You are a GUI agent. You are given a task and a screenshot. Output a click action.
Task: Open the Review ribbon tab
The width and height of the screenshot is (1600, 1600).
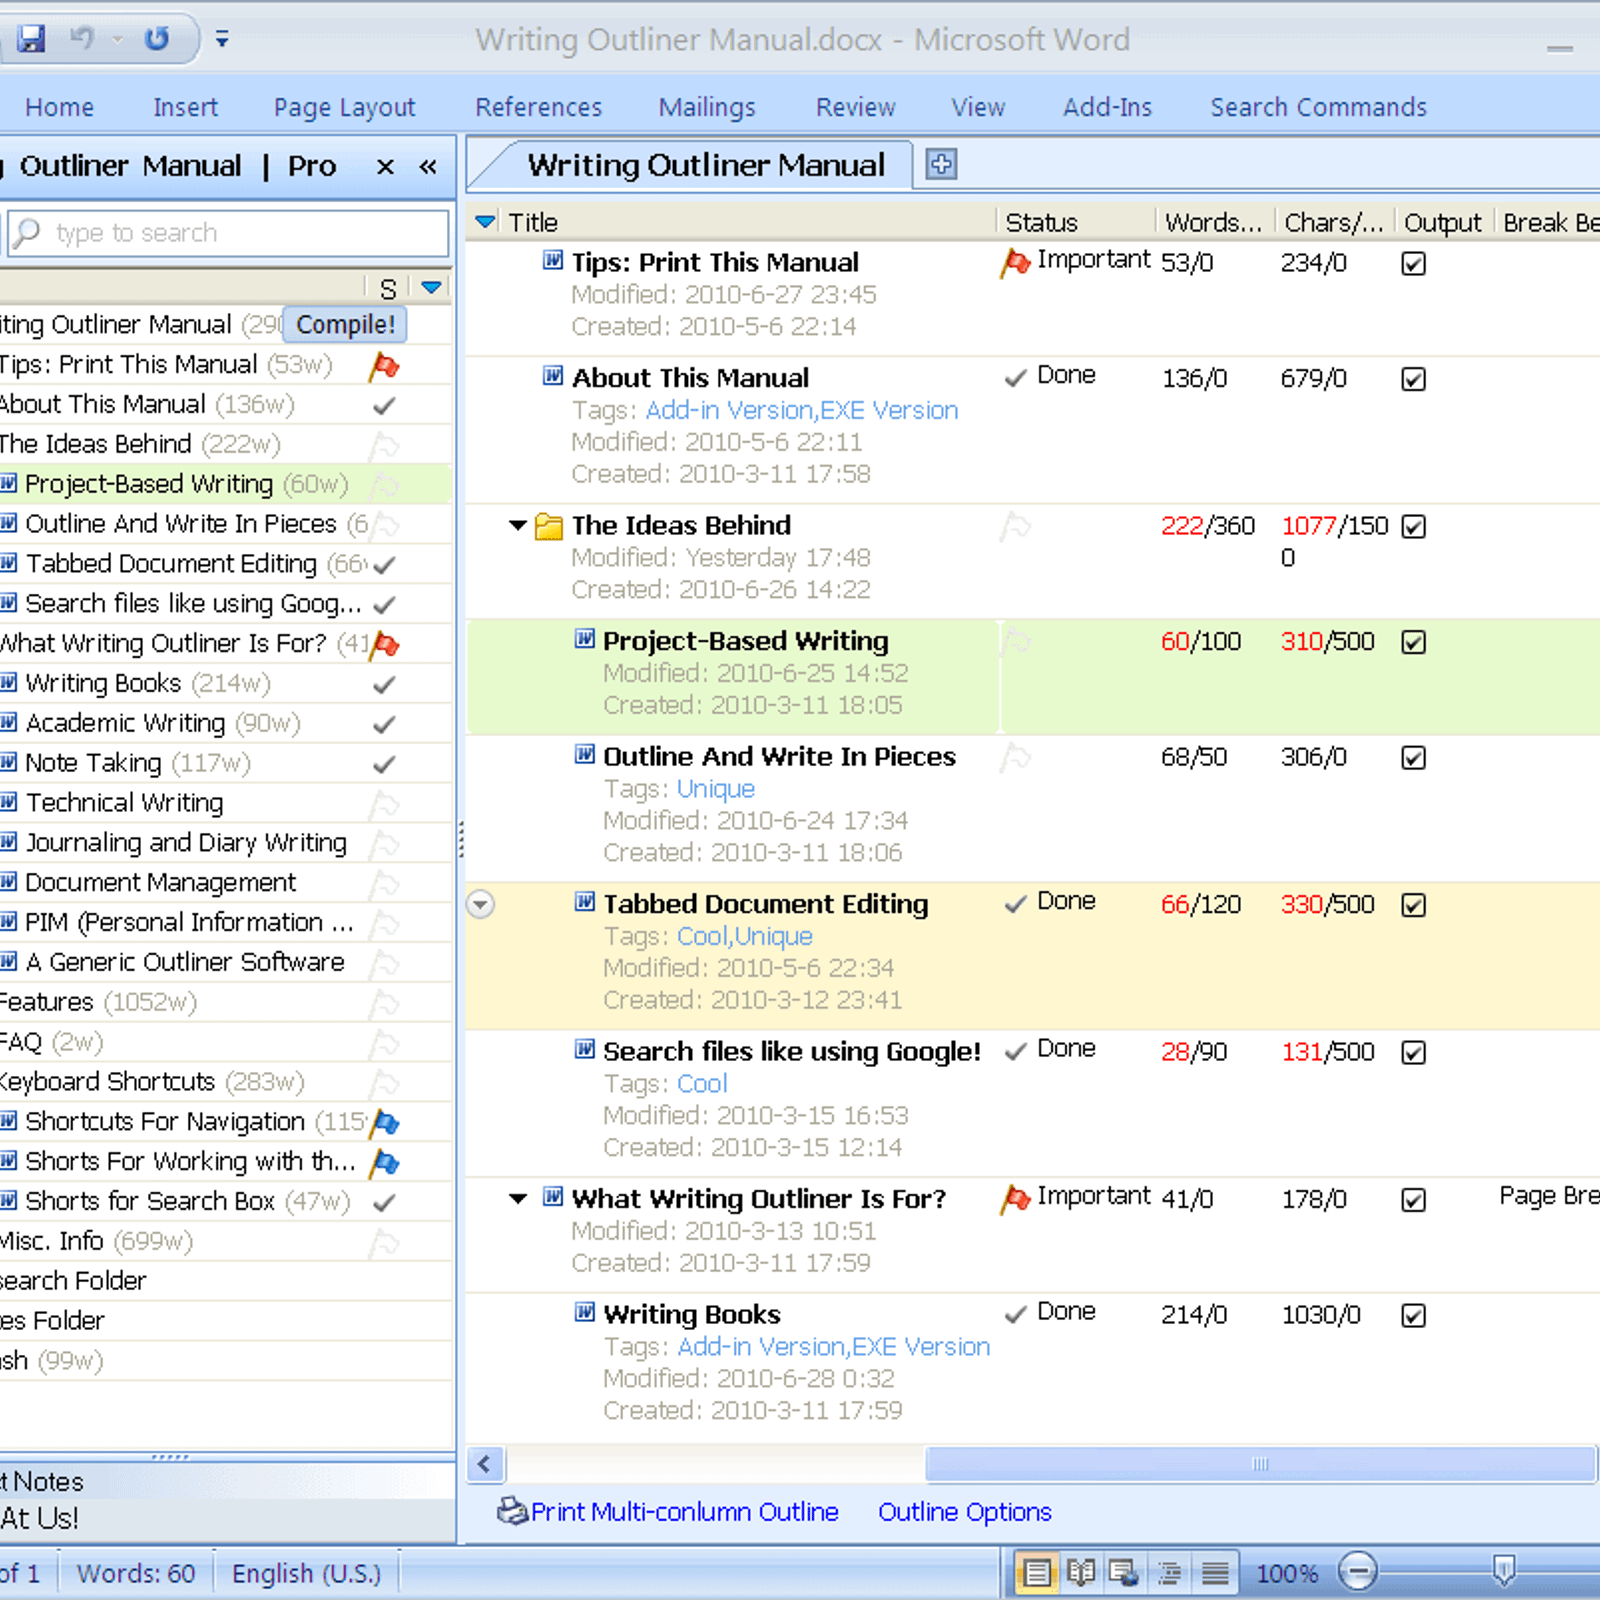tap(856, 107)
